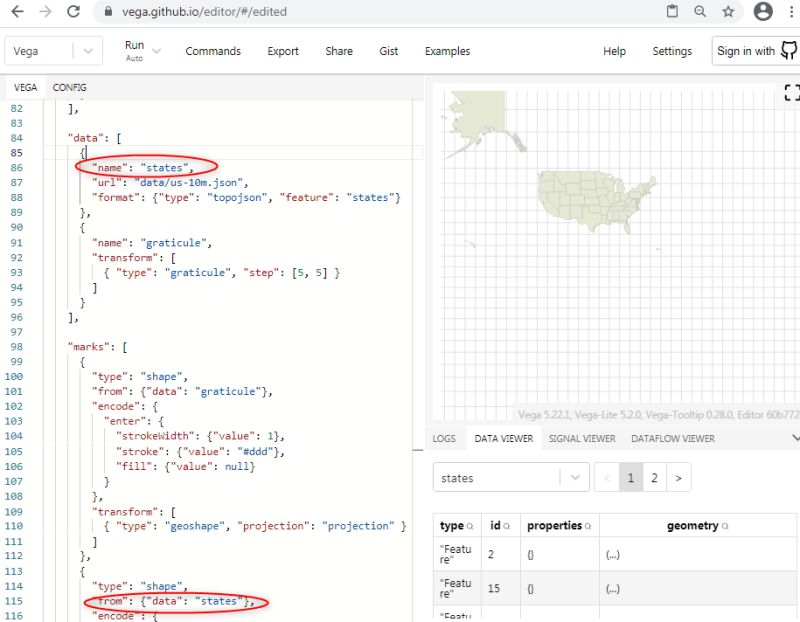Click the "name": "graticule" code line
Image resolution: width=800 pixels, height=622 pixels.
click(152, 242)
